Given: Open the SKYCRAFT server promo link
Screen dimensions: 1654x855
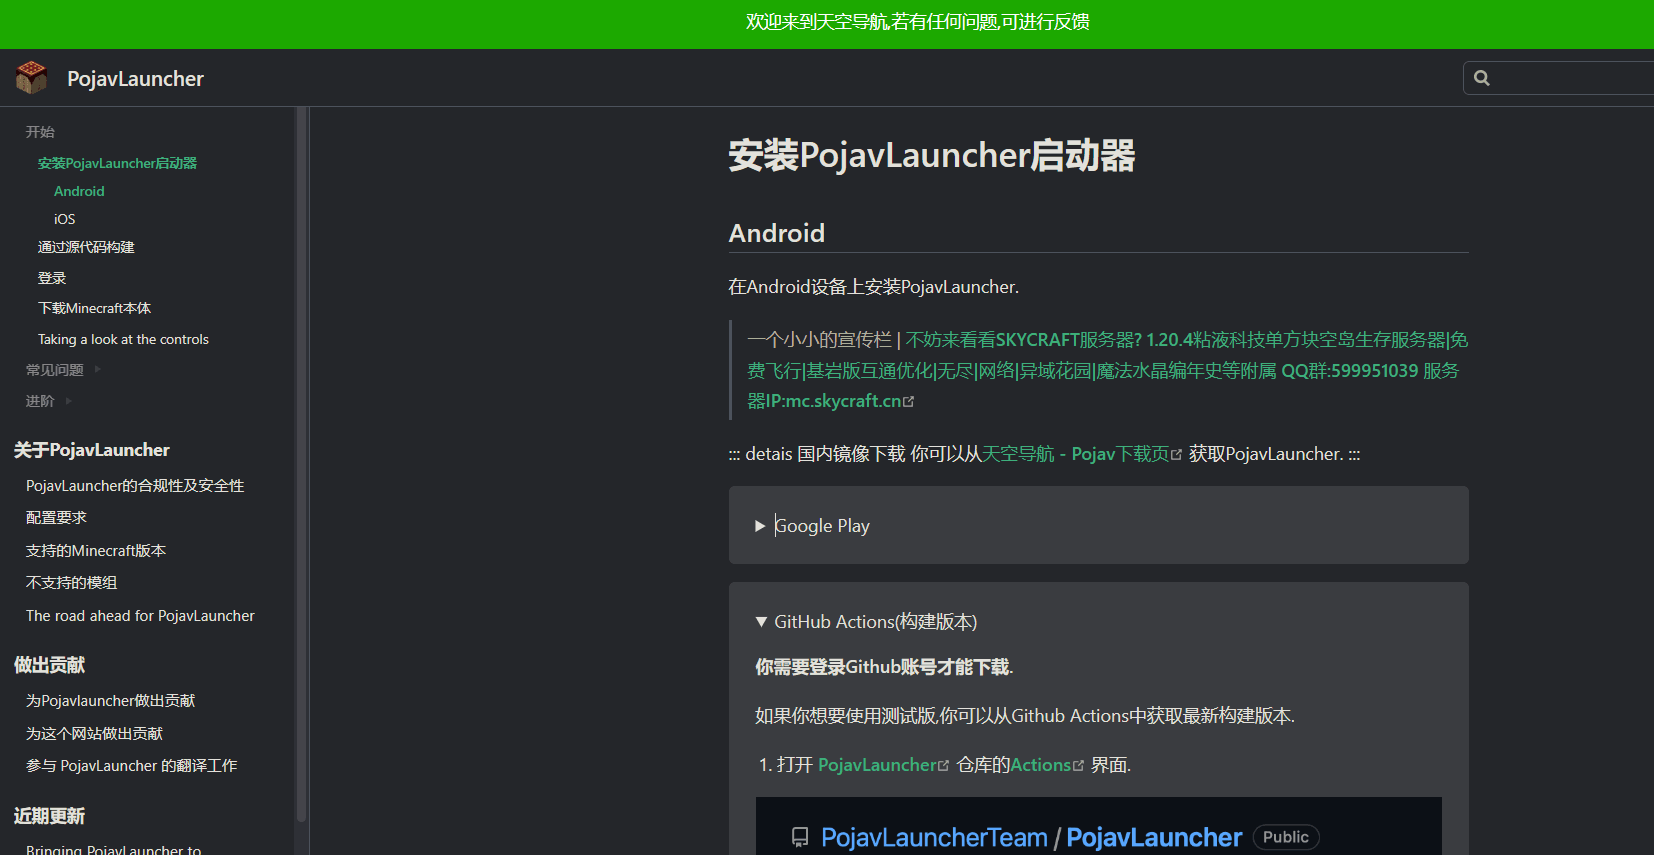Looking at the screenshot, I should pos(1107,370).
